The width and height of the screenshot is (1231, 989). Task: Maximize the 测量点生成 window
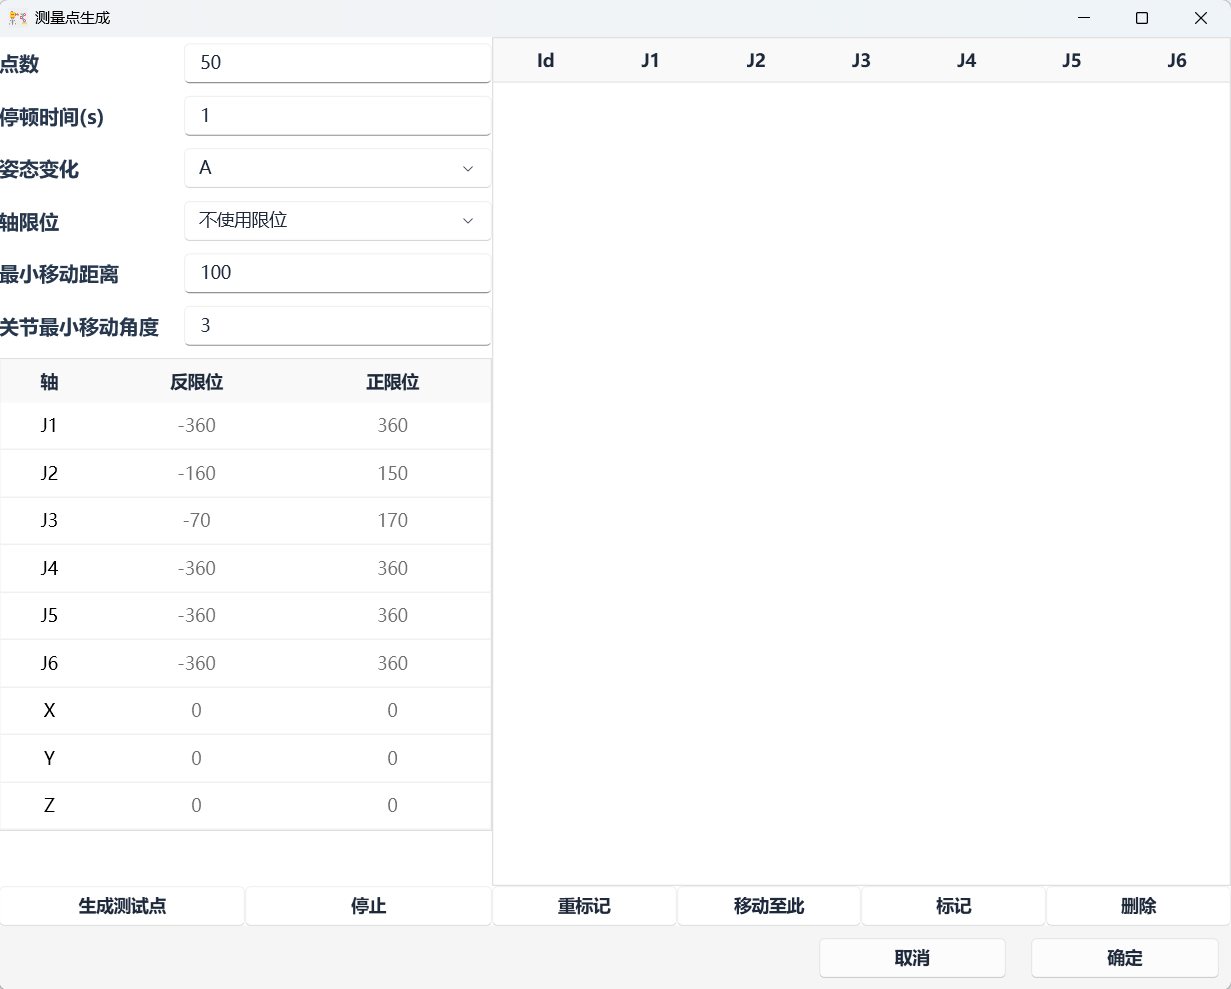click(1142, 18)
